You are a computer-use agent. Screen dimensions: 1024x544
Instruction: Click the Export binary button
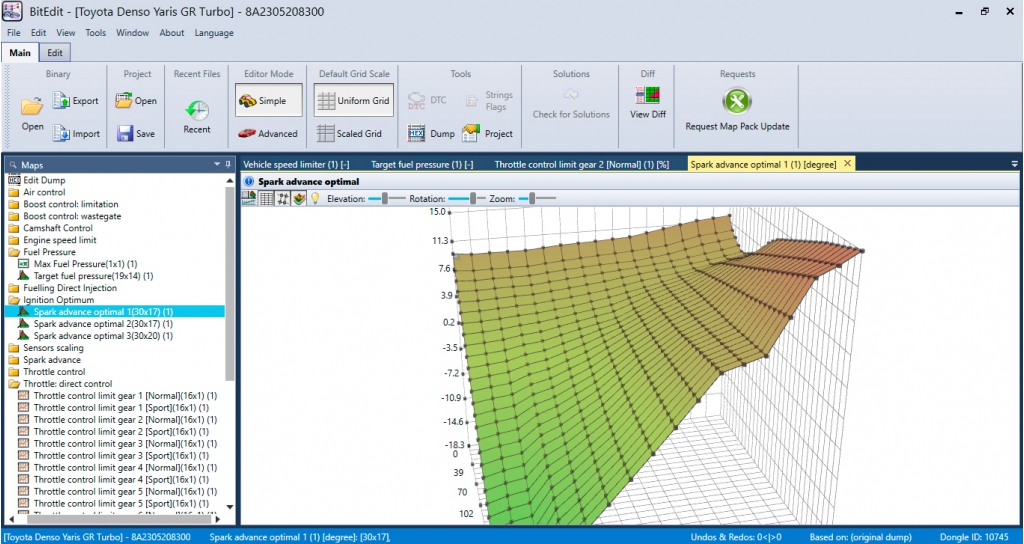click(76, 101)
